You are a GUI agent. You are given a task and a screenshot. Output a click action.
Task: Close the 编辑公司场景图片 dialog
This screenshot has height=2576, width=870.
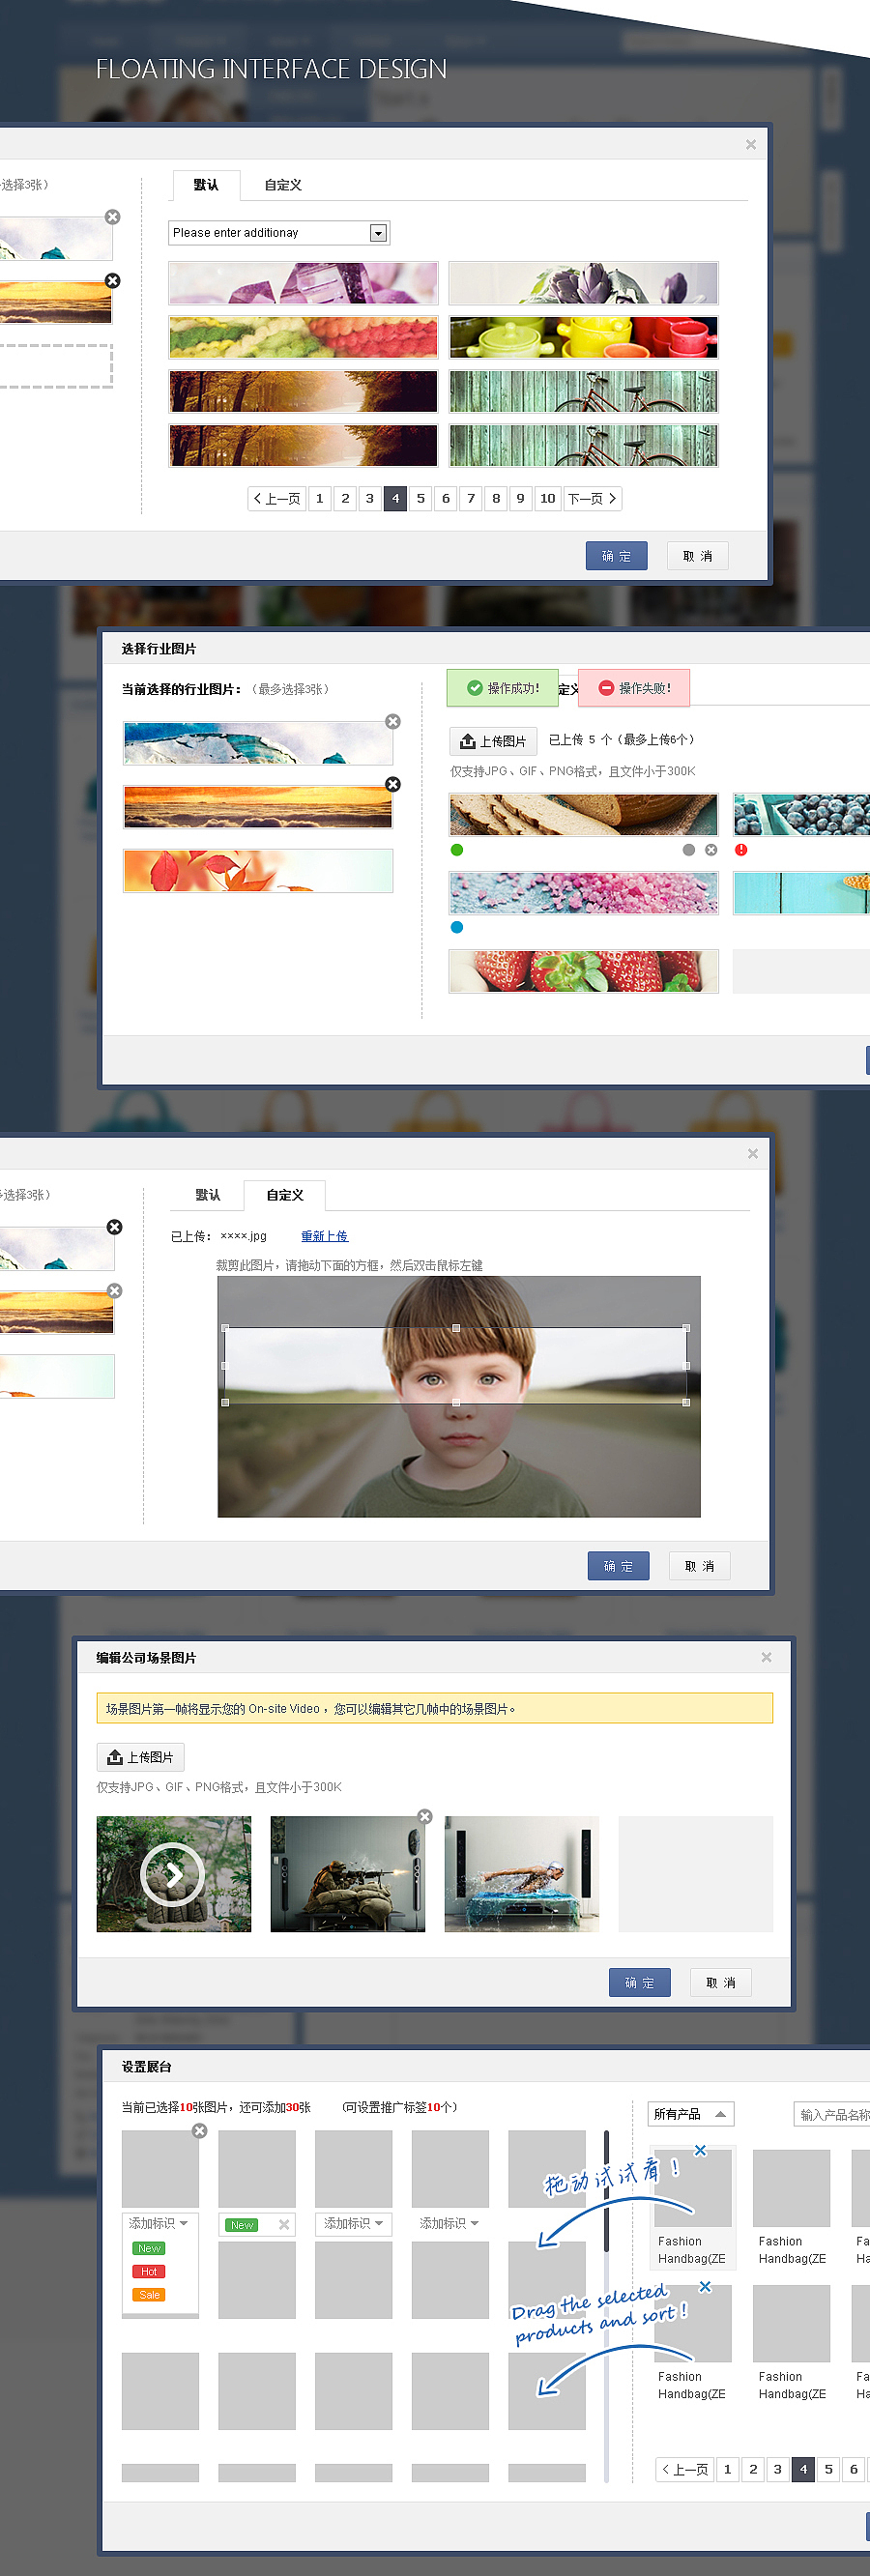pos(766,1657)
